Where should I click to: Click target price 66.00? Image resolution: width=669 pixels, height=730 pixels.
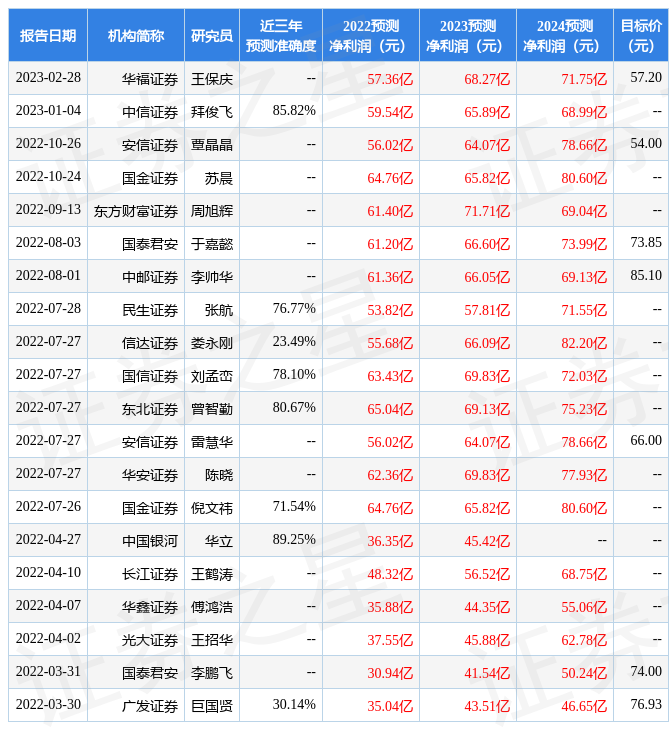tap(646, 441)
